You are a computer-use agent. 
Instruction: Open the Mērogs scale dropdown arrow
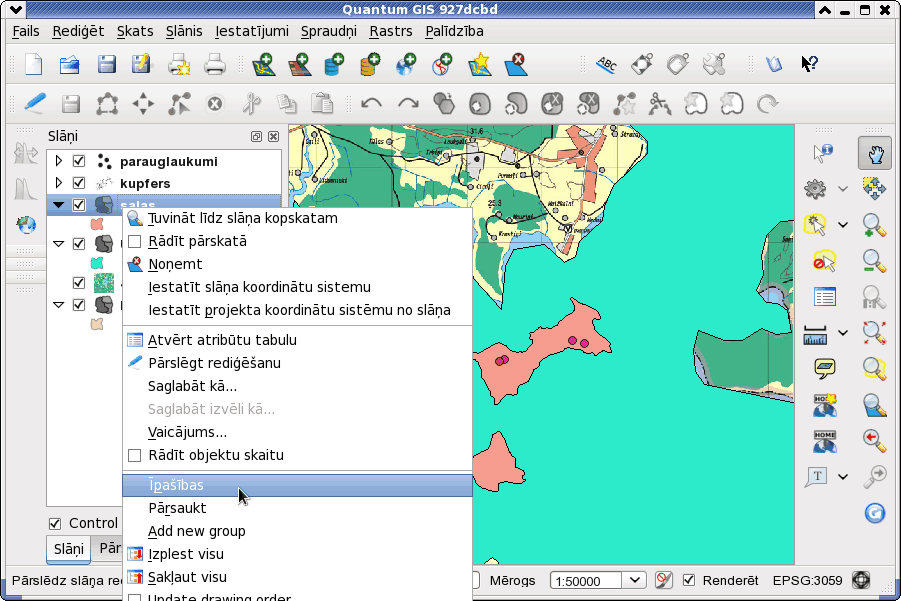634,580
